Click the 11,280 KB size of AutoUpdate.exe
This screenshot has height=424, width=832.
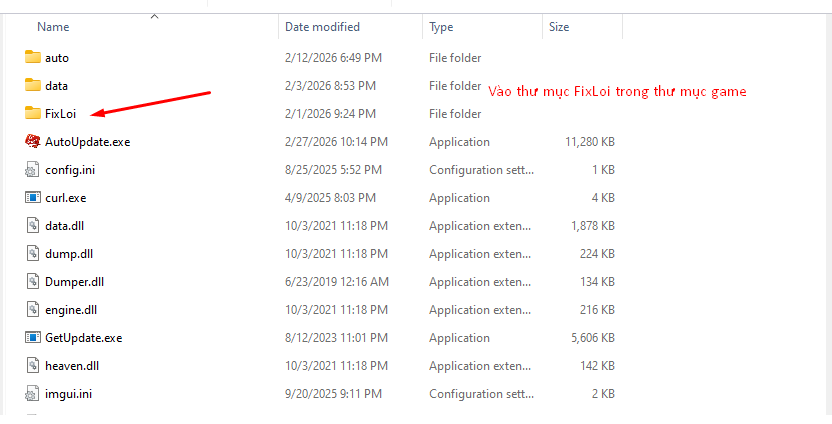pyautogui.click(x=589, y=142)
